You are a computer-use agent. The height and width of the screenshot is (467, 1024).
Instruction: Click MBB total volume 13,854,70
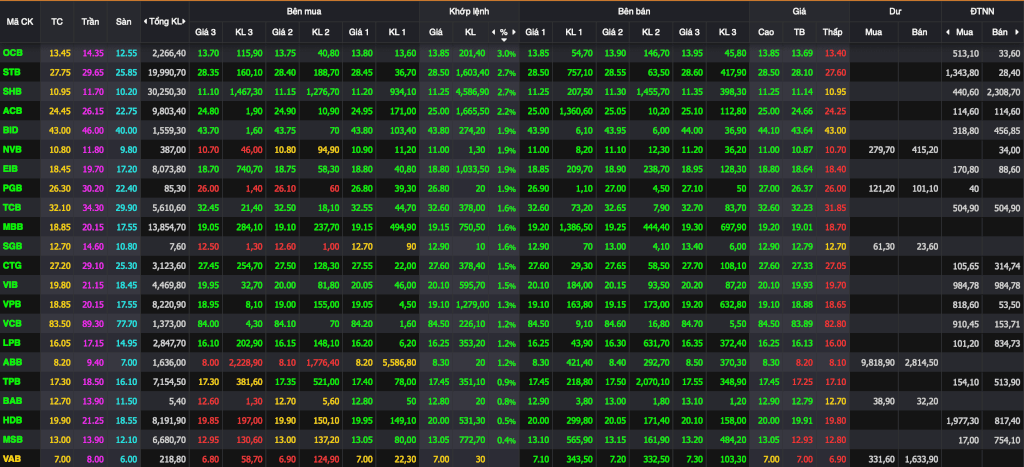[167, 227]
